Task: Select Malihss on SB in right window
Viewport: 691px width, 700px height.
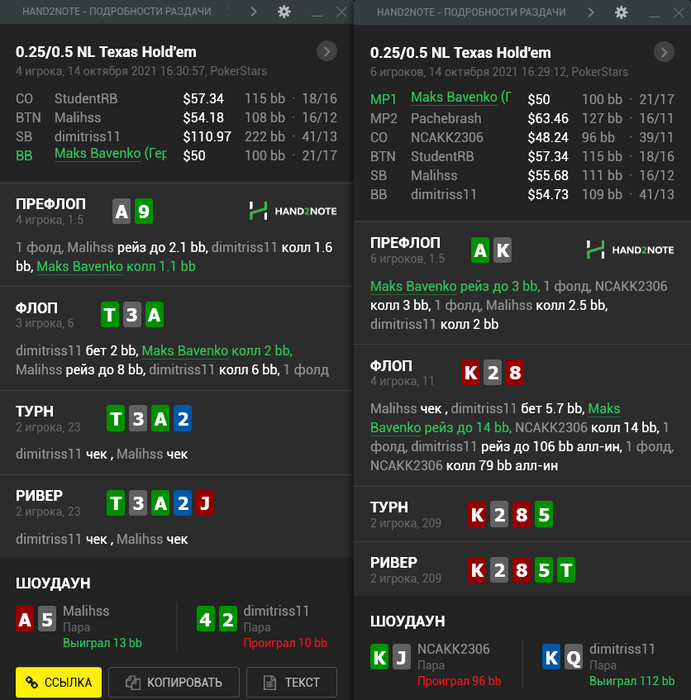Action: (x=434, y=175)
